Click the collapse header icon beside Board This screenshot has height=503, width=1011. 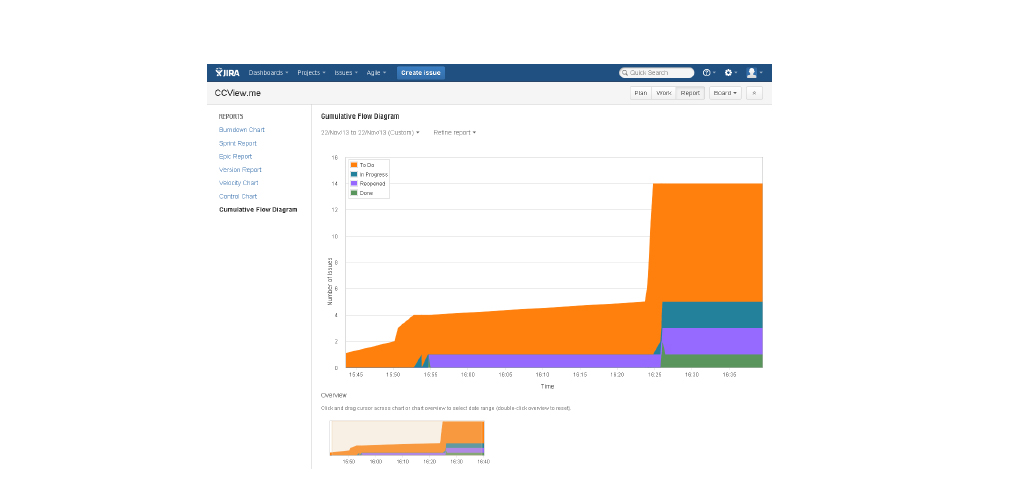[x=755, y=93]
